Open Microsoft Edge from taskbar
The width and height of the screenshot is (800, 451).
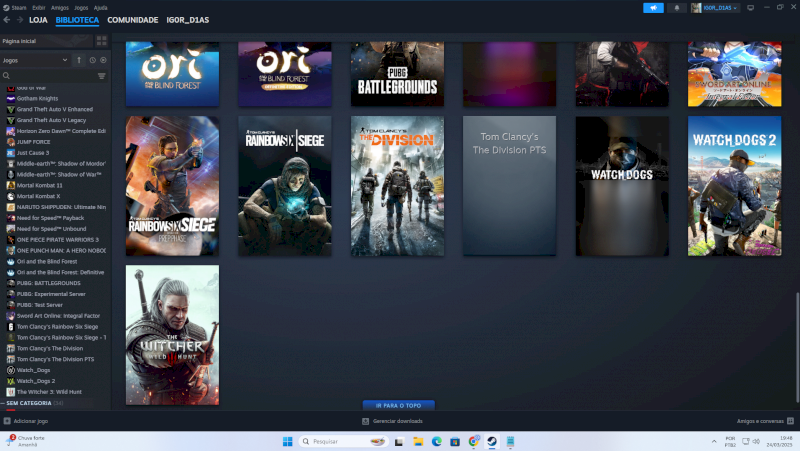pyautogui.click(x=437, y=441)
